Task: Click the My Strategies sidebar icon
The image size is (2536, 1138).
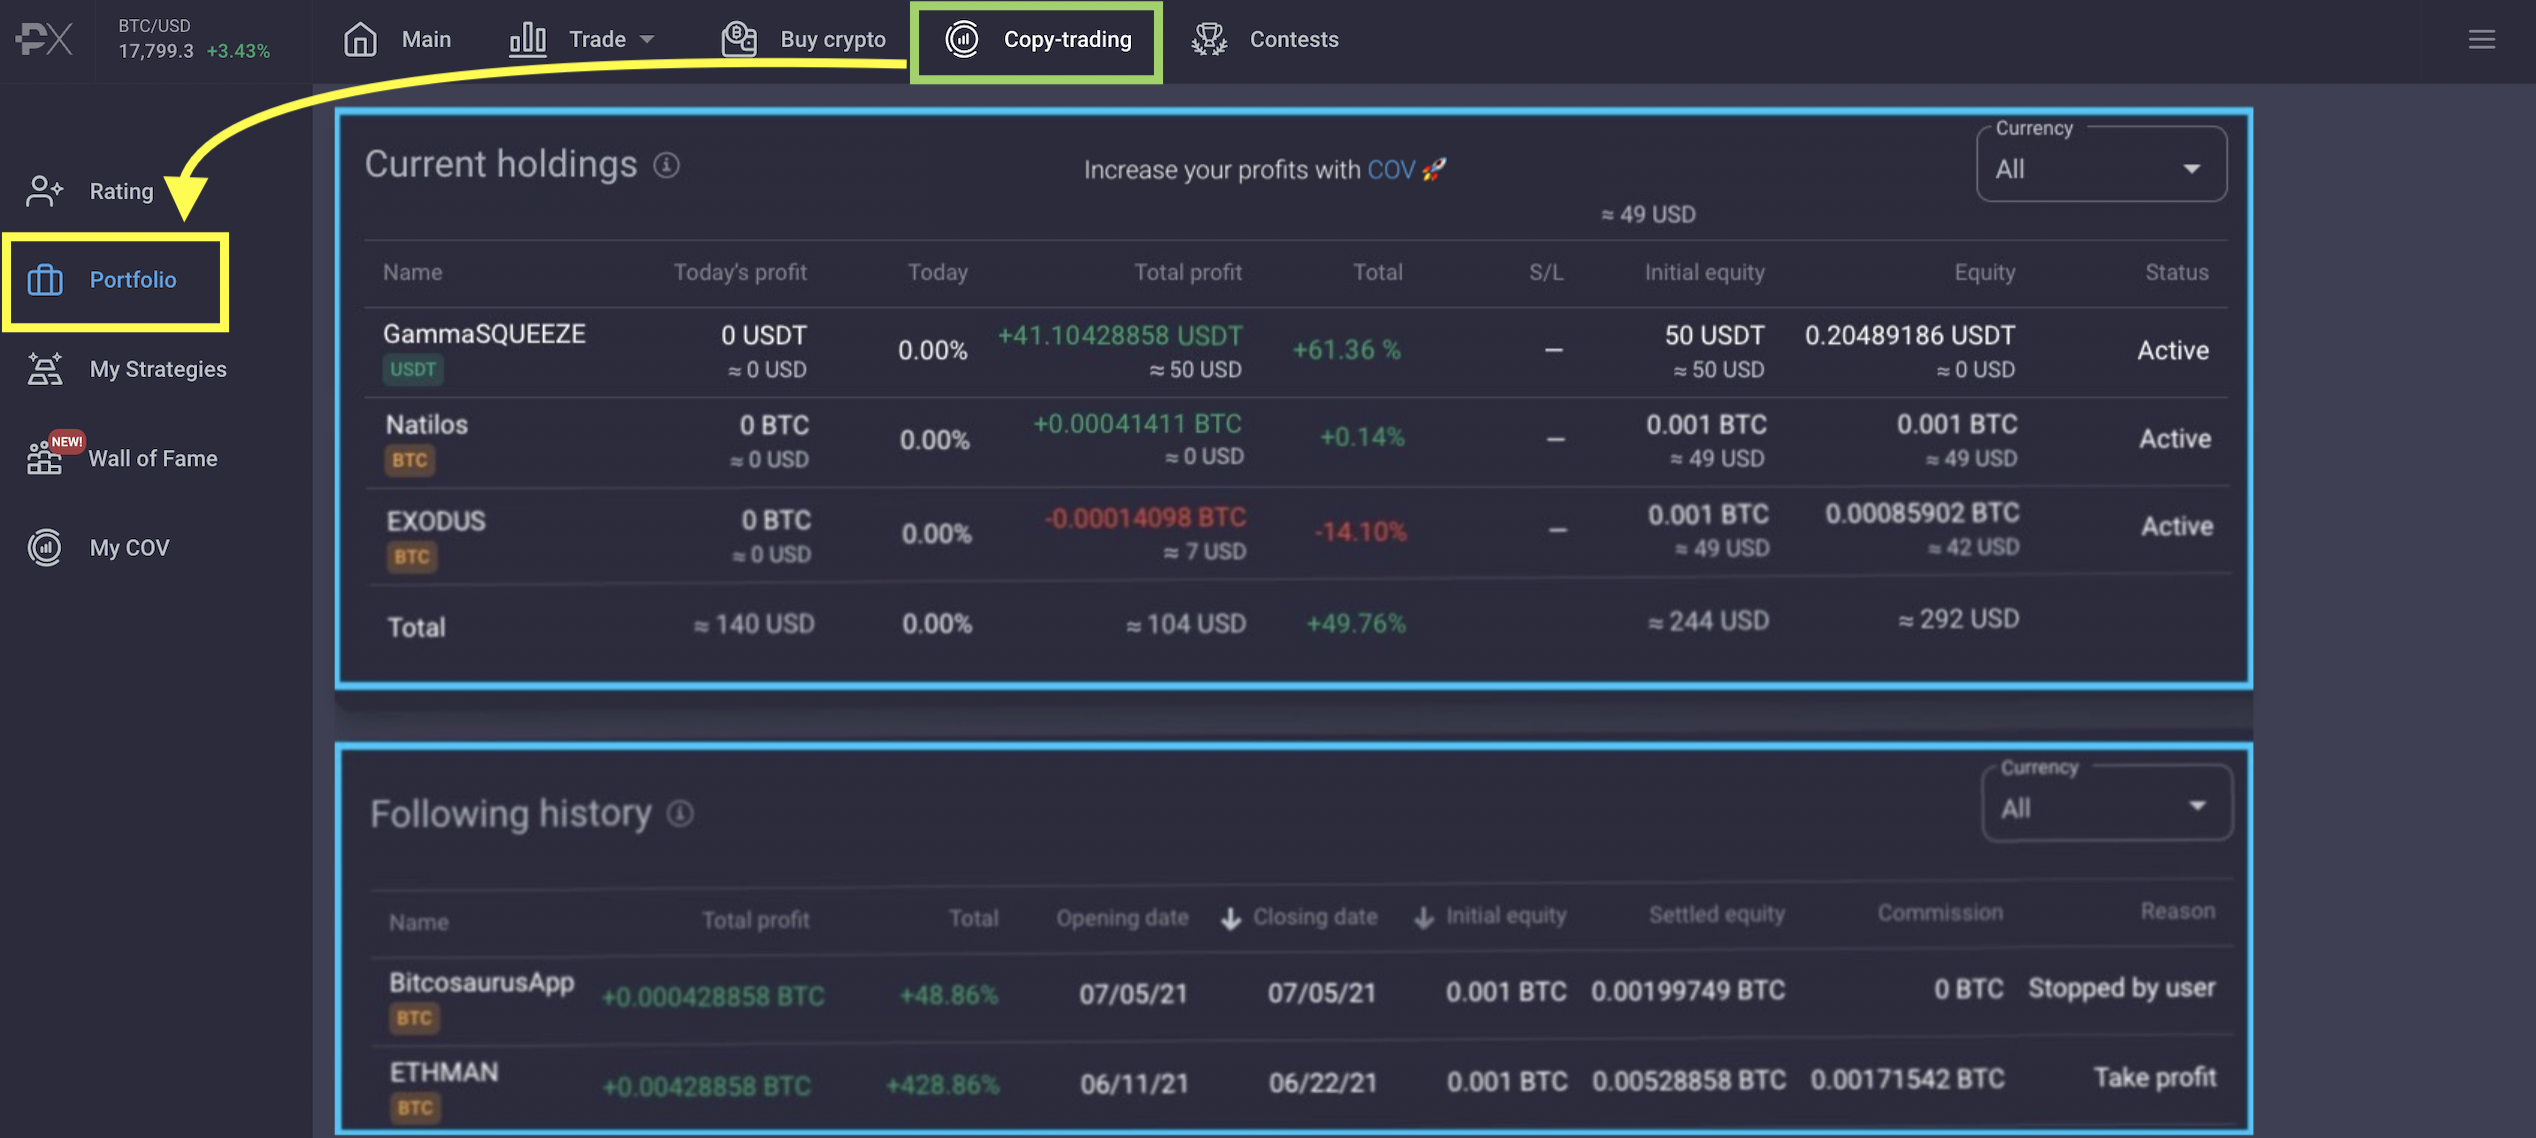Action: (45, 369)
